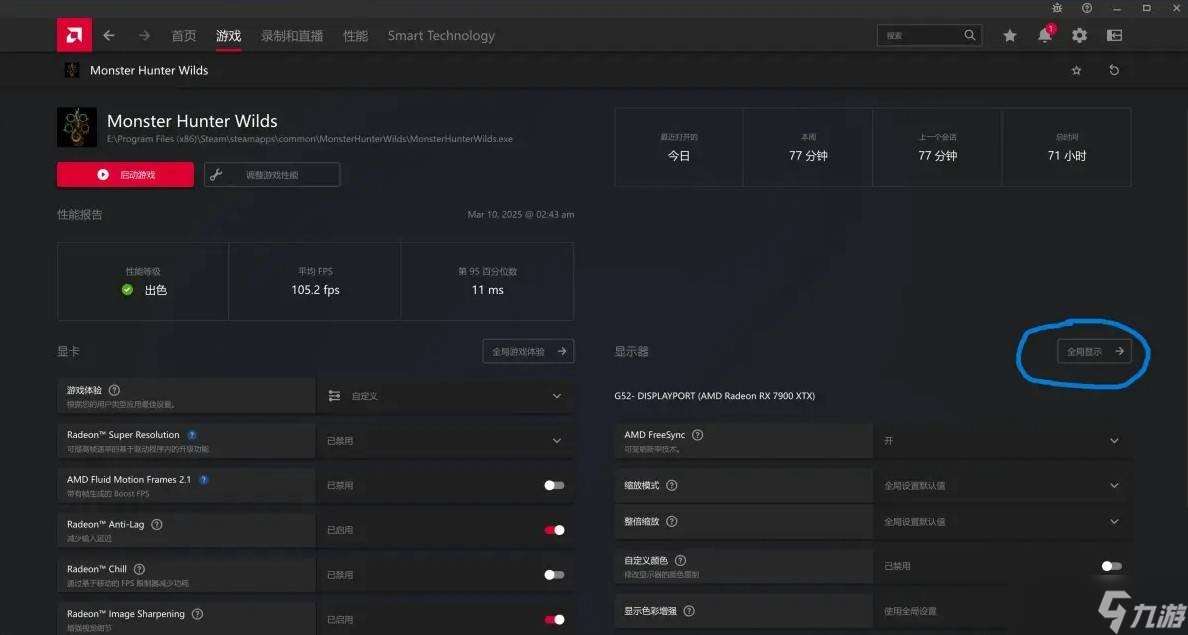1188x635 pixels.
Task: Open favorites star in top bar
Action: [x=1009, y=36]
